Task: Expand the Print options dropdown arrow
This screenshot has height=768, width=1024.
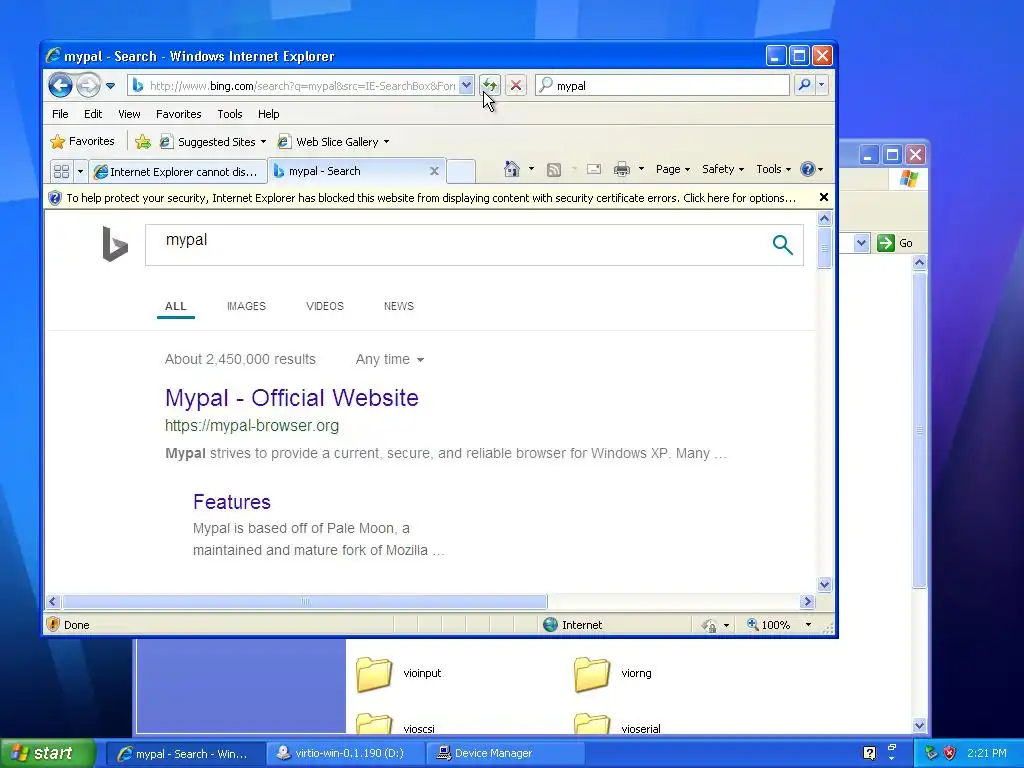Action: click(x=641, y=169)
